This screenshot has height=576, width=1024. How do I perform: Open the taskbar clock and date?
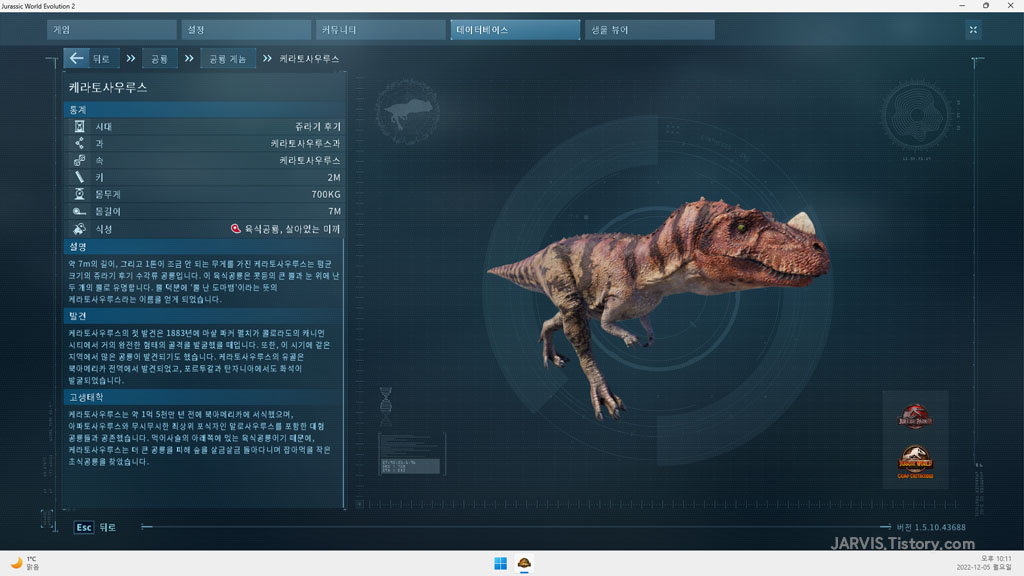click(984, 563)
